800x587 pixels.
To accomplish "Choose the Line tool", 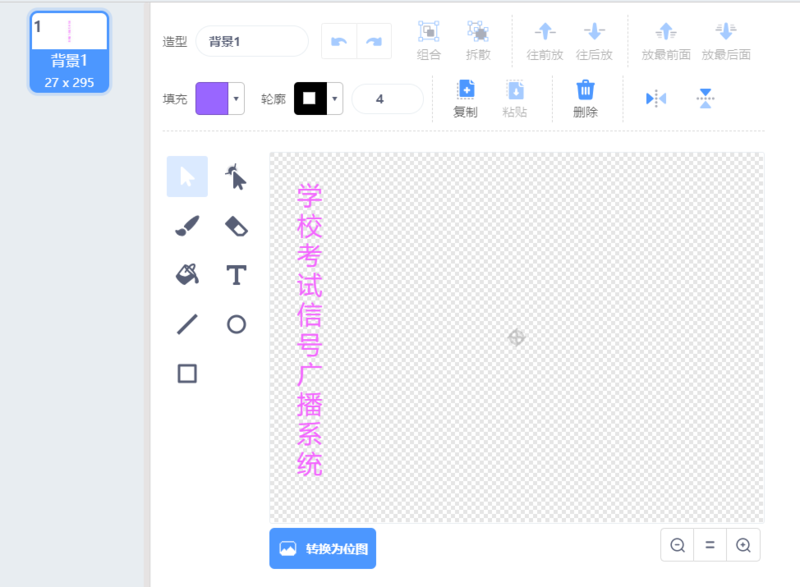I will tap(187, 324).
